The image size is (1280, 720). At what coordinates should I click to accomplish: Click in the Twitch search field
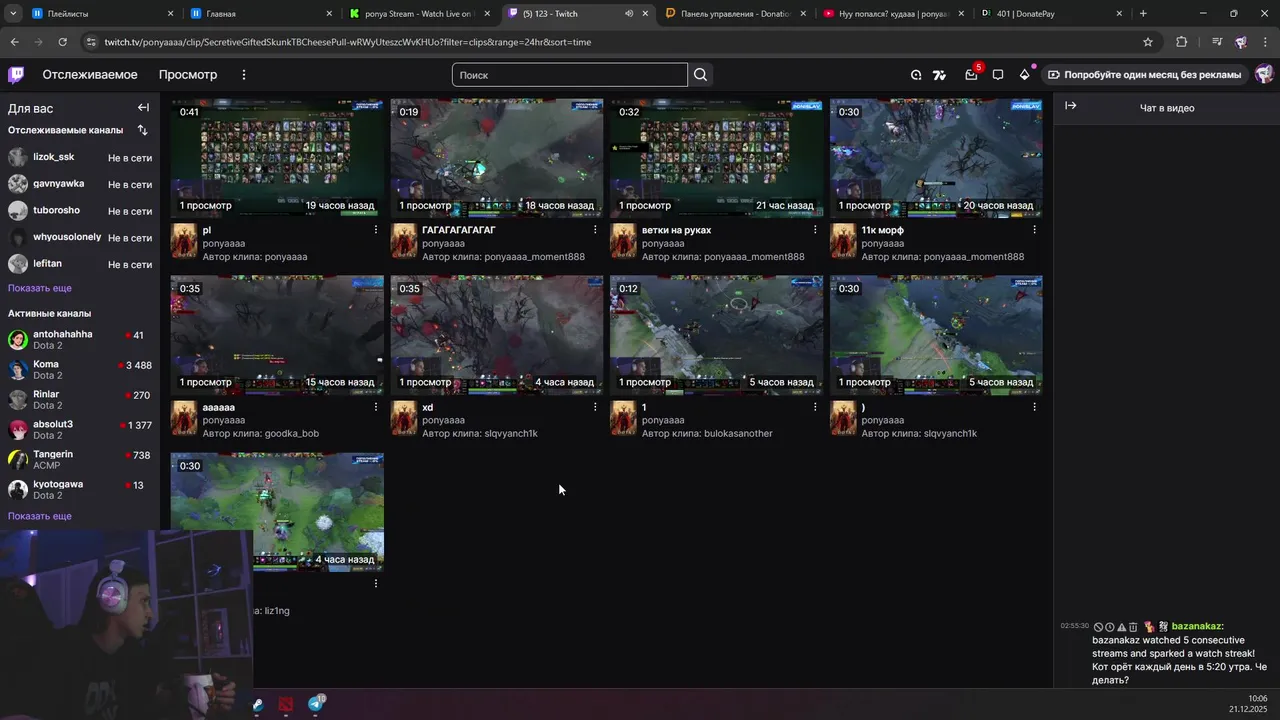(569, 75)
